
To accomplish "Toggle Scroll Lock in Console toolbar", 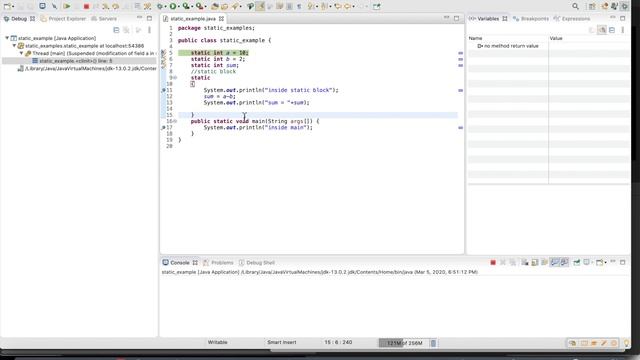I will point(535,262).
